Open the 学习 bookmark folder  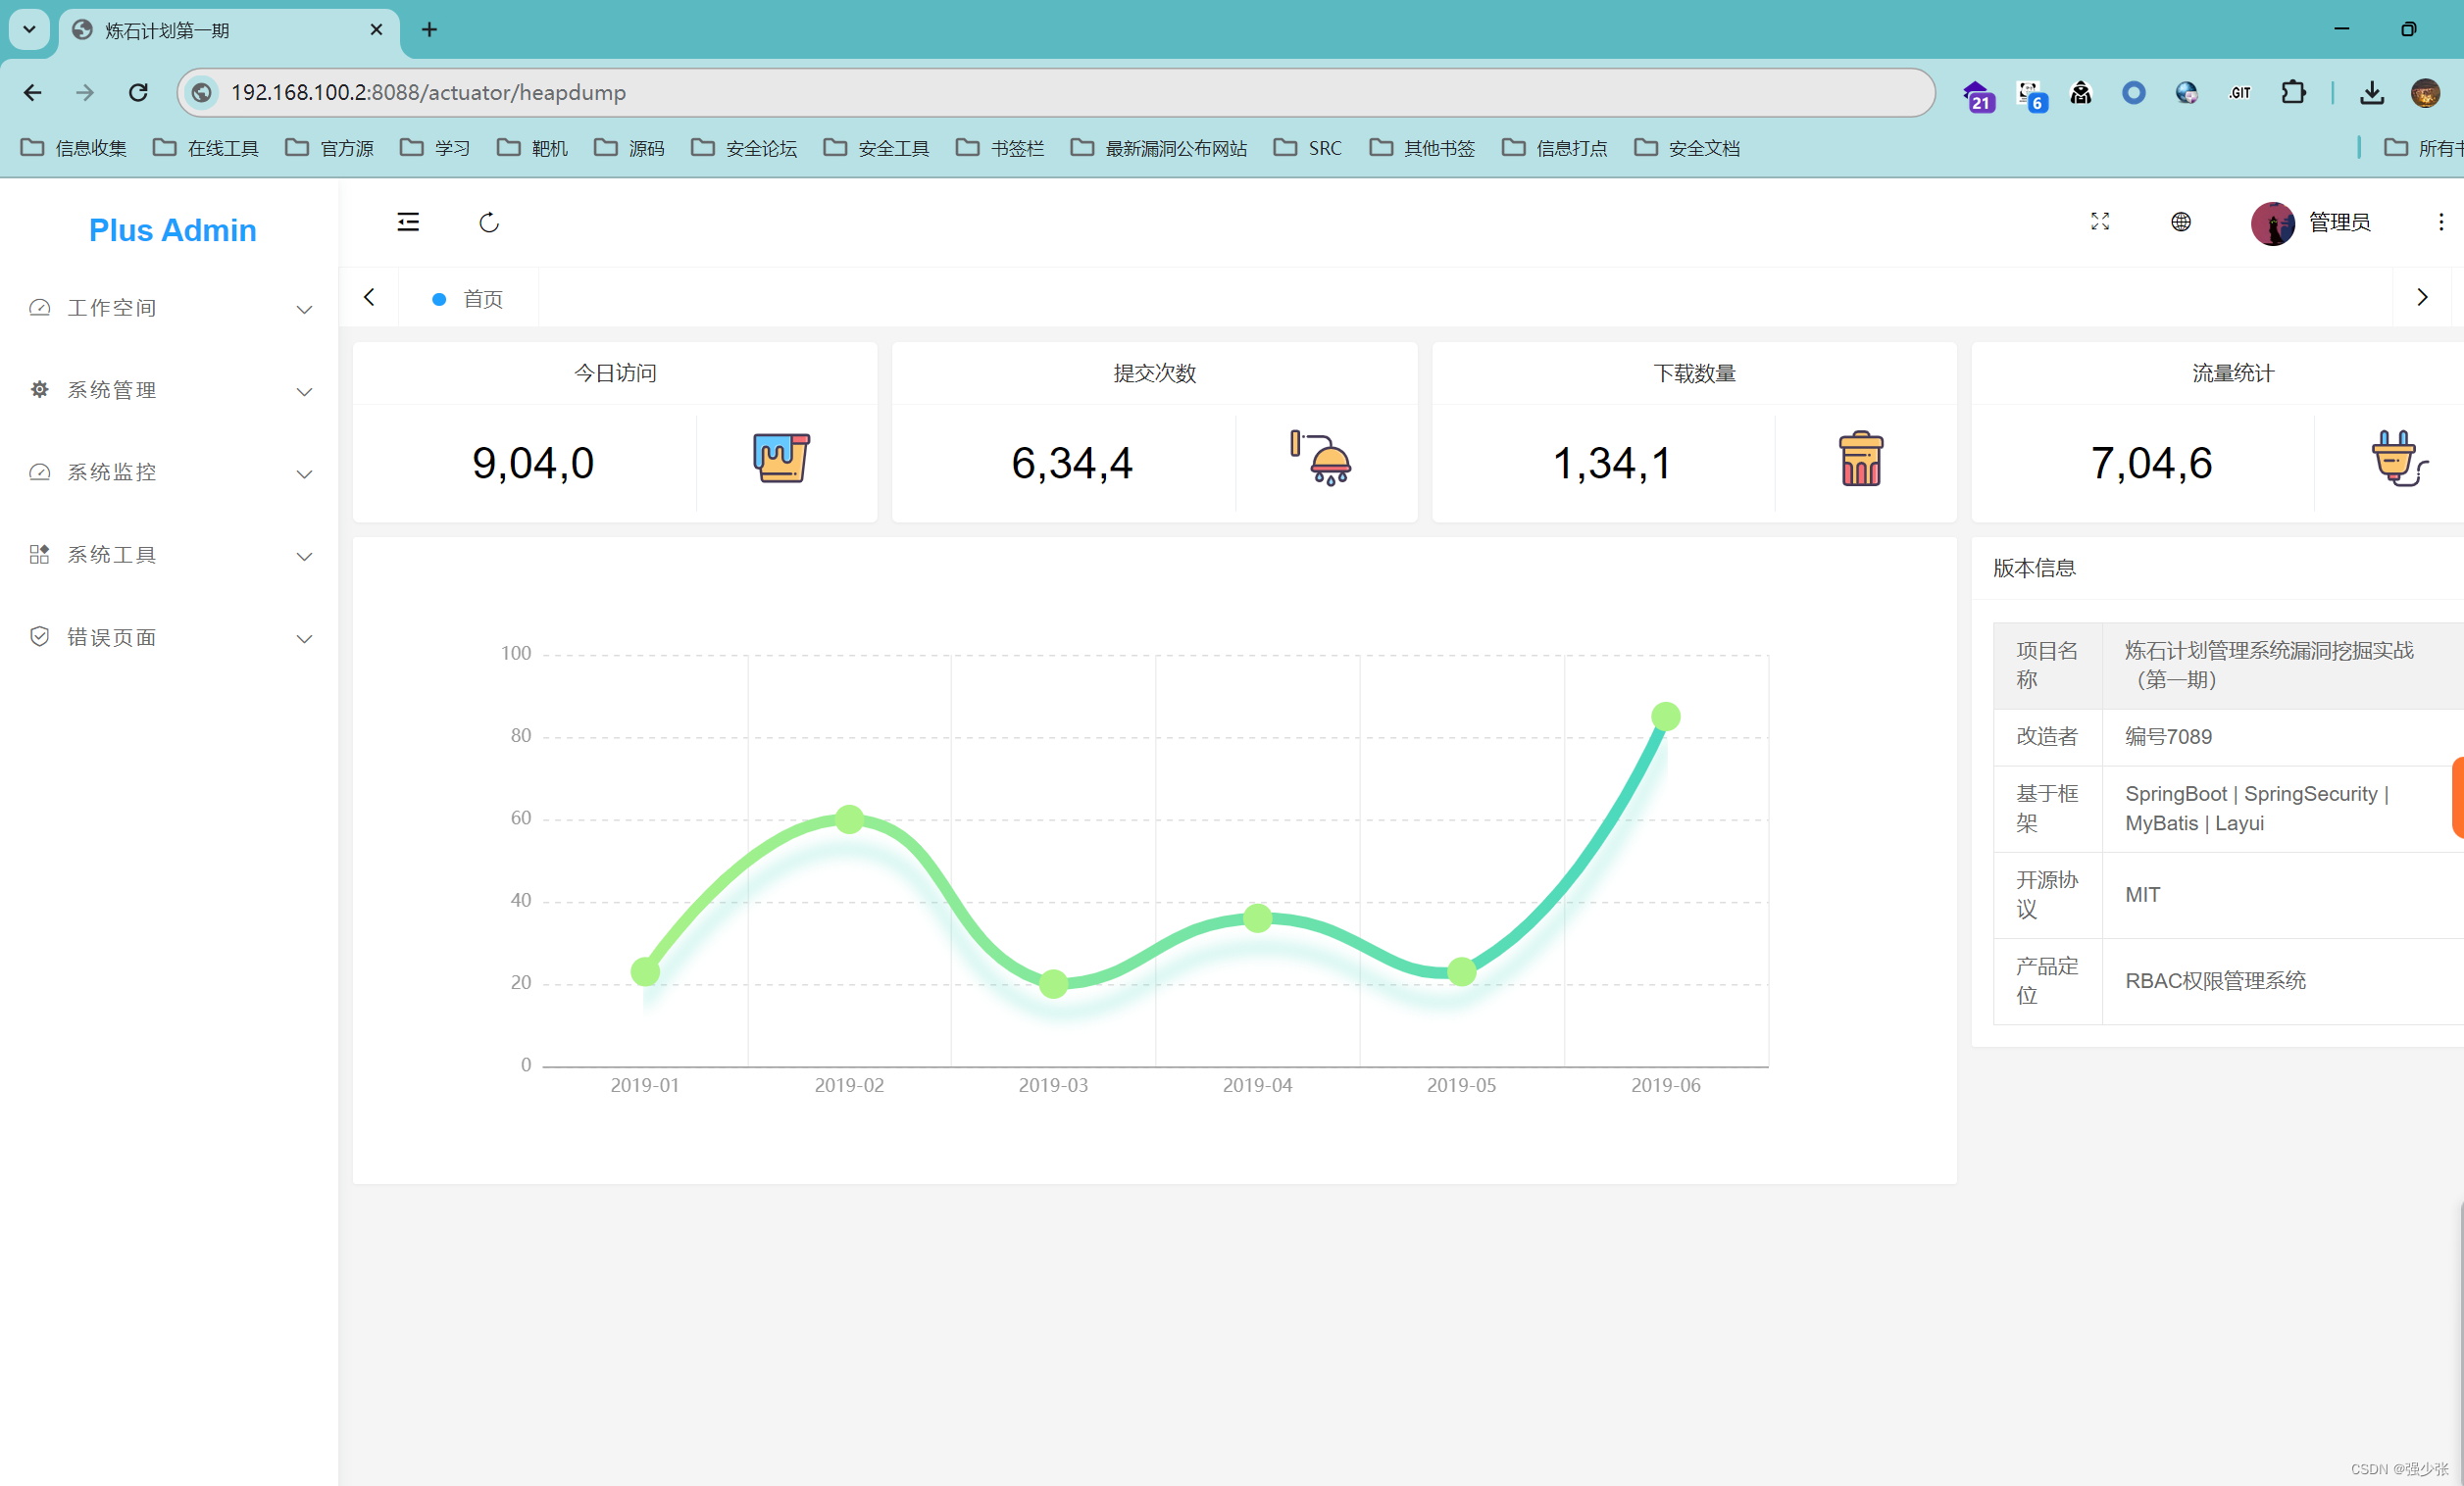pos(435,148)
